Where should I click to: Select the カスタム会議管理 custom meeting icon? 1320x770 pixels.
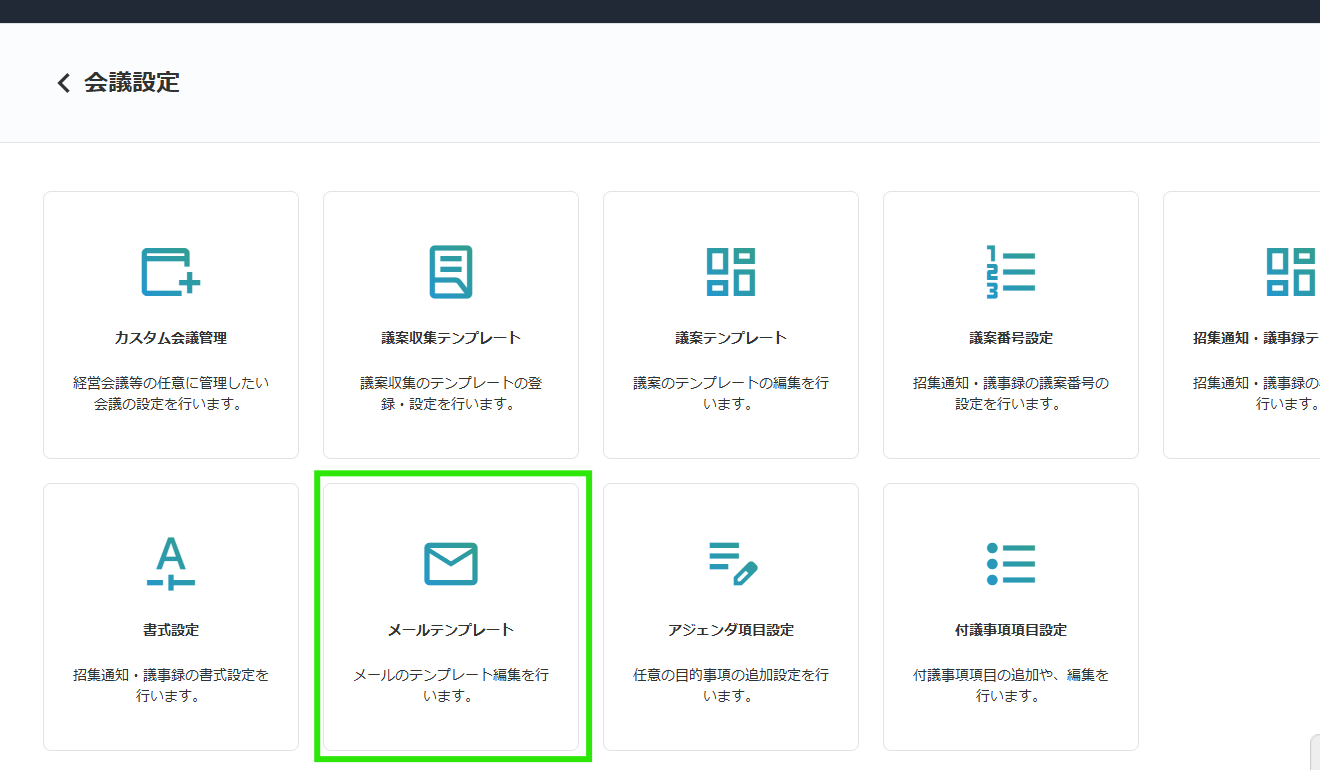click(x=170, y=270)
